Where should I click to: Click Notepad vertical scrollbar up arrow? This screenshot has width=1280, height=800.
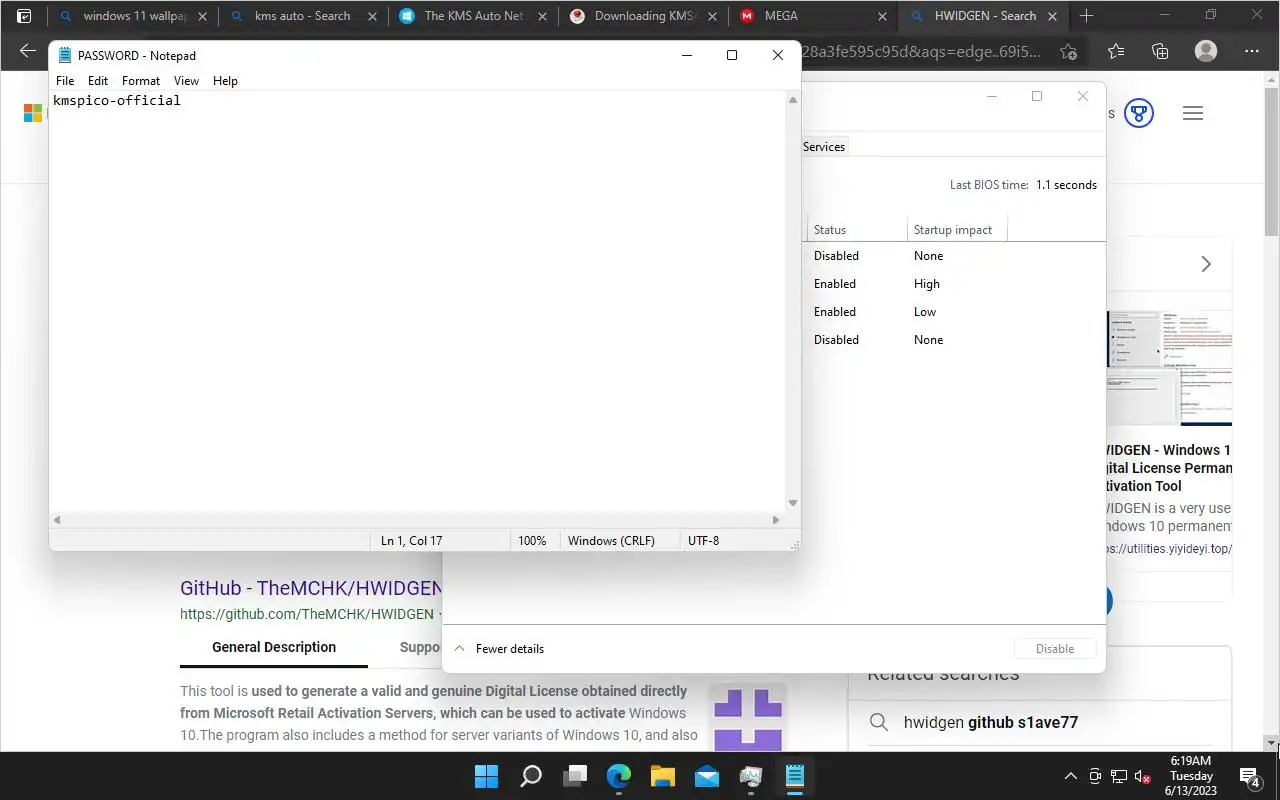tap(793, 100)
